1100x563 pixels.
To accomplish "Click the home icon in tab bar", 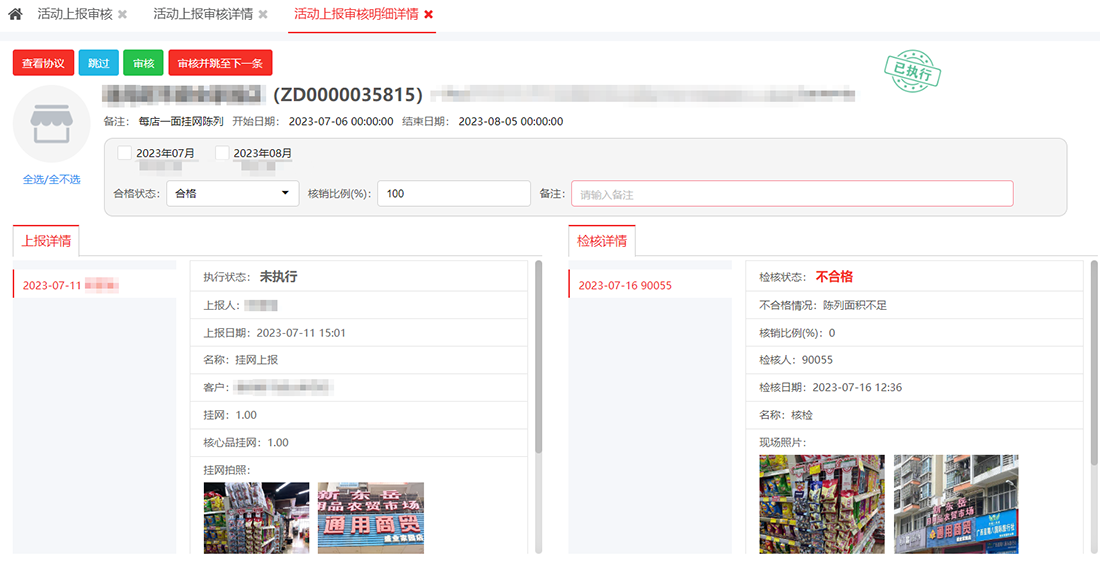I will coord(15,15).
